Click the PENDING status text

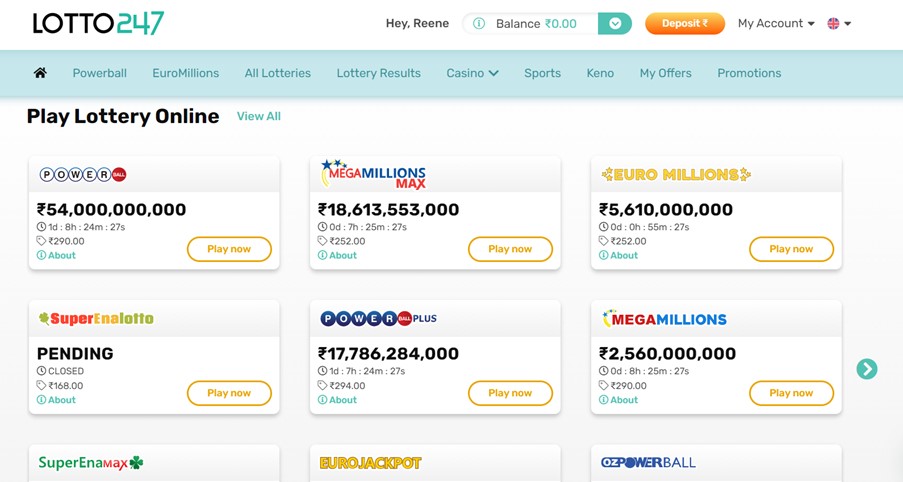coord(75,354)
